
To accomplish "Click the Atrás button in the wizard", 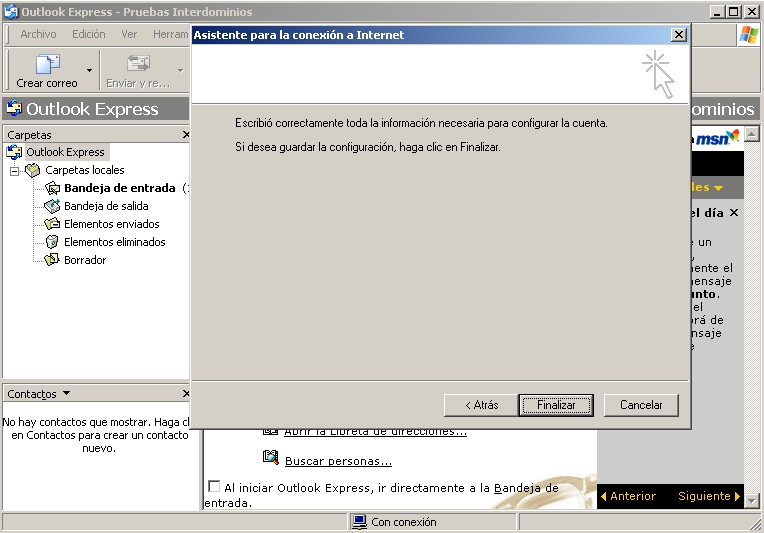I will coord(481,405).
